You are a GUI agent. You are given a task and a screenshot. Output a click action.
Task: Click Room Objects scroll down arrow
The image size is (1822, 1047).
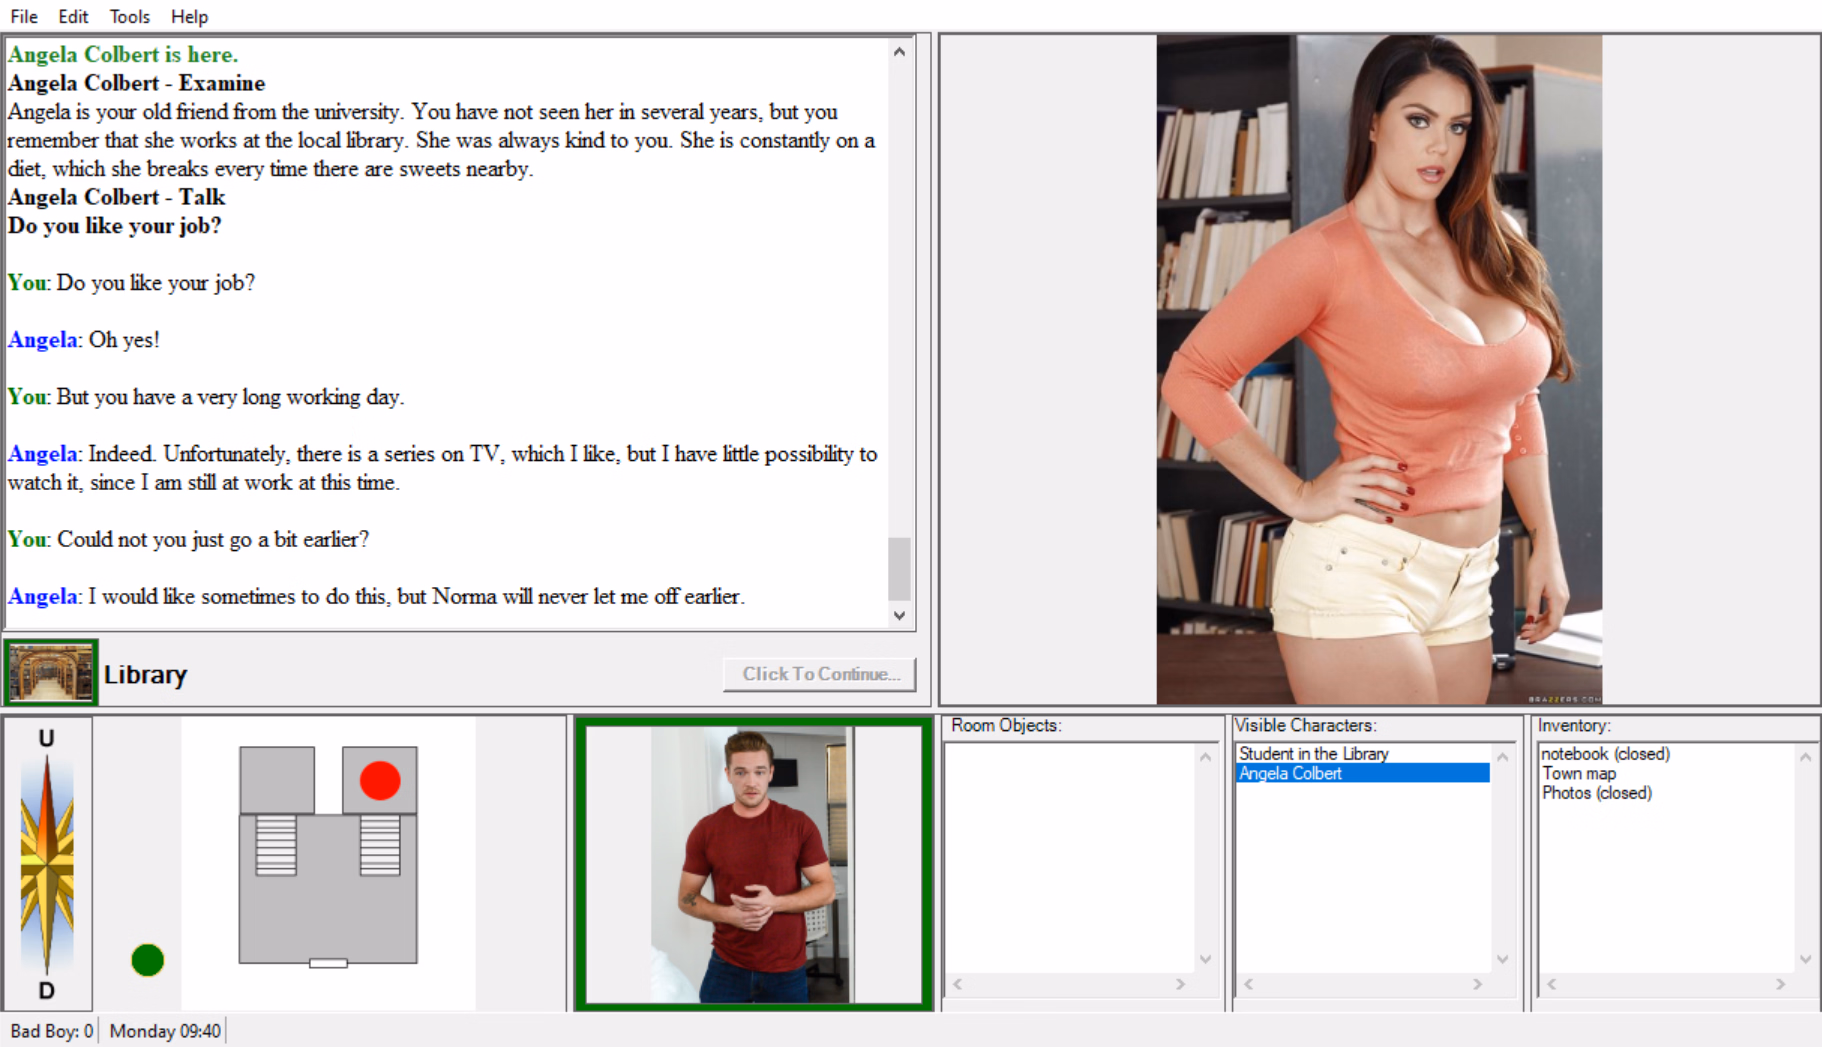click(x=1206, y=959)
